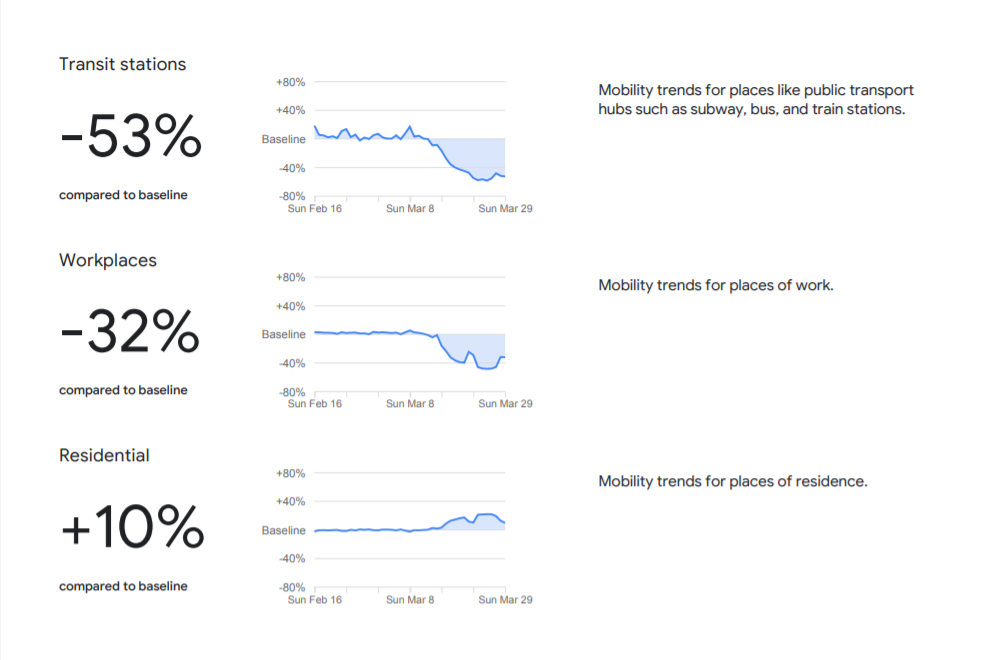
Task: Click the Baseline label on Transit chart
Action: pyautogui.click(x=284, y=139)
